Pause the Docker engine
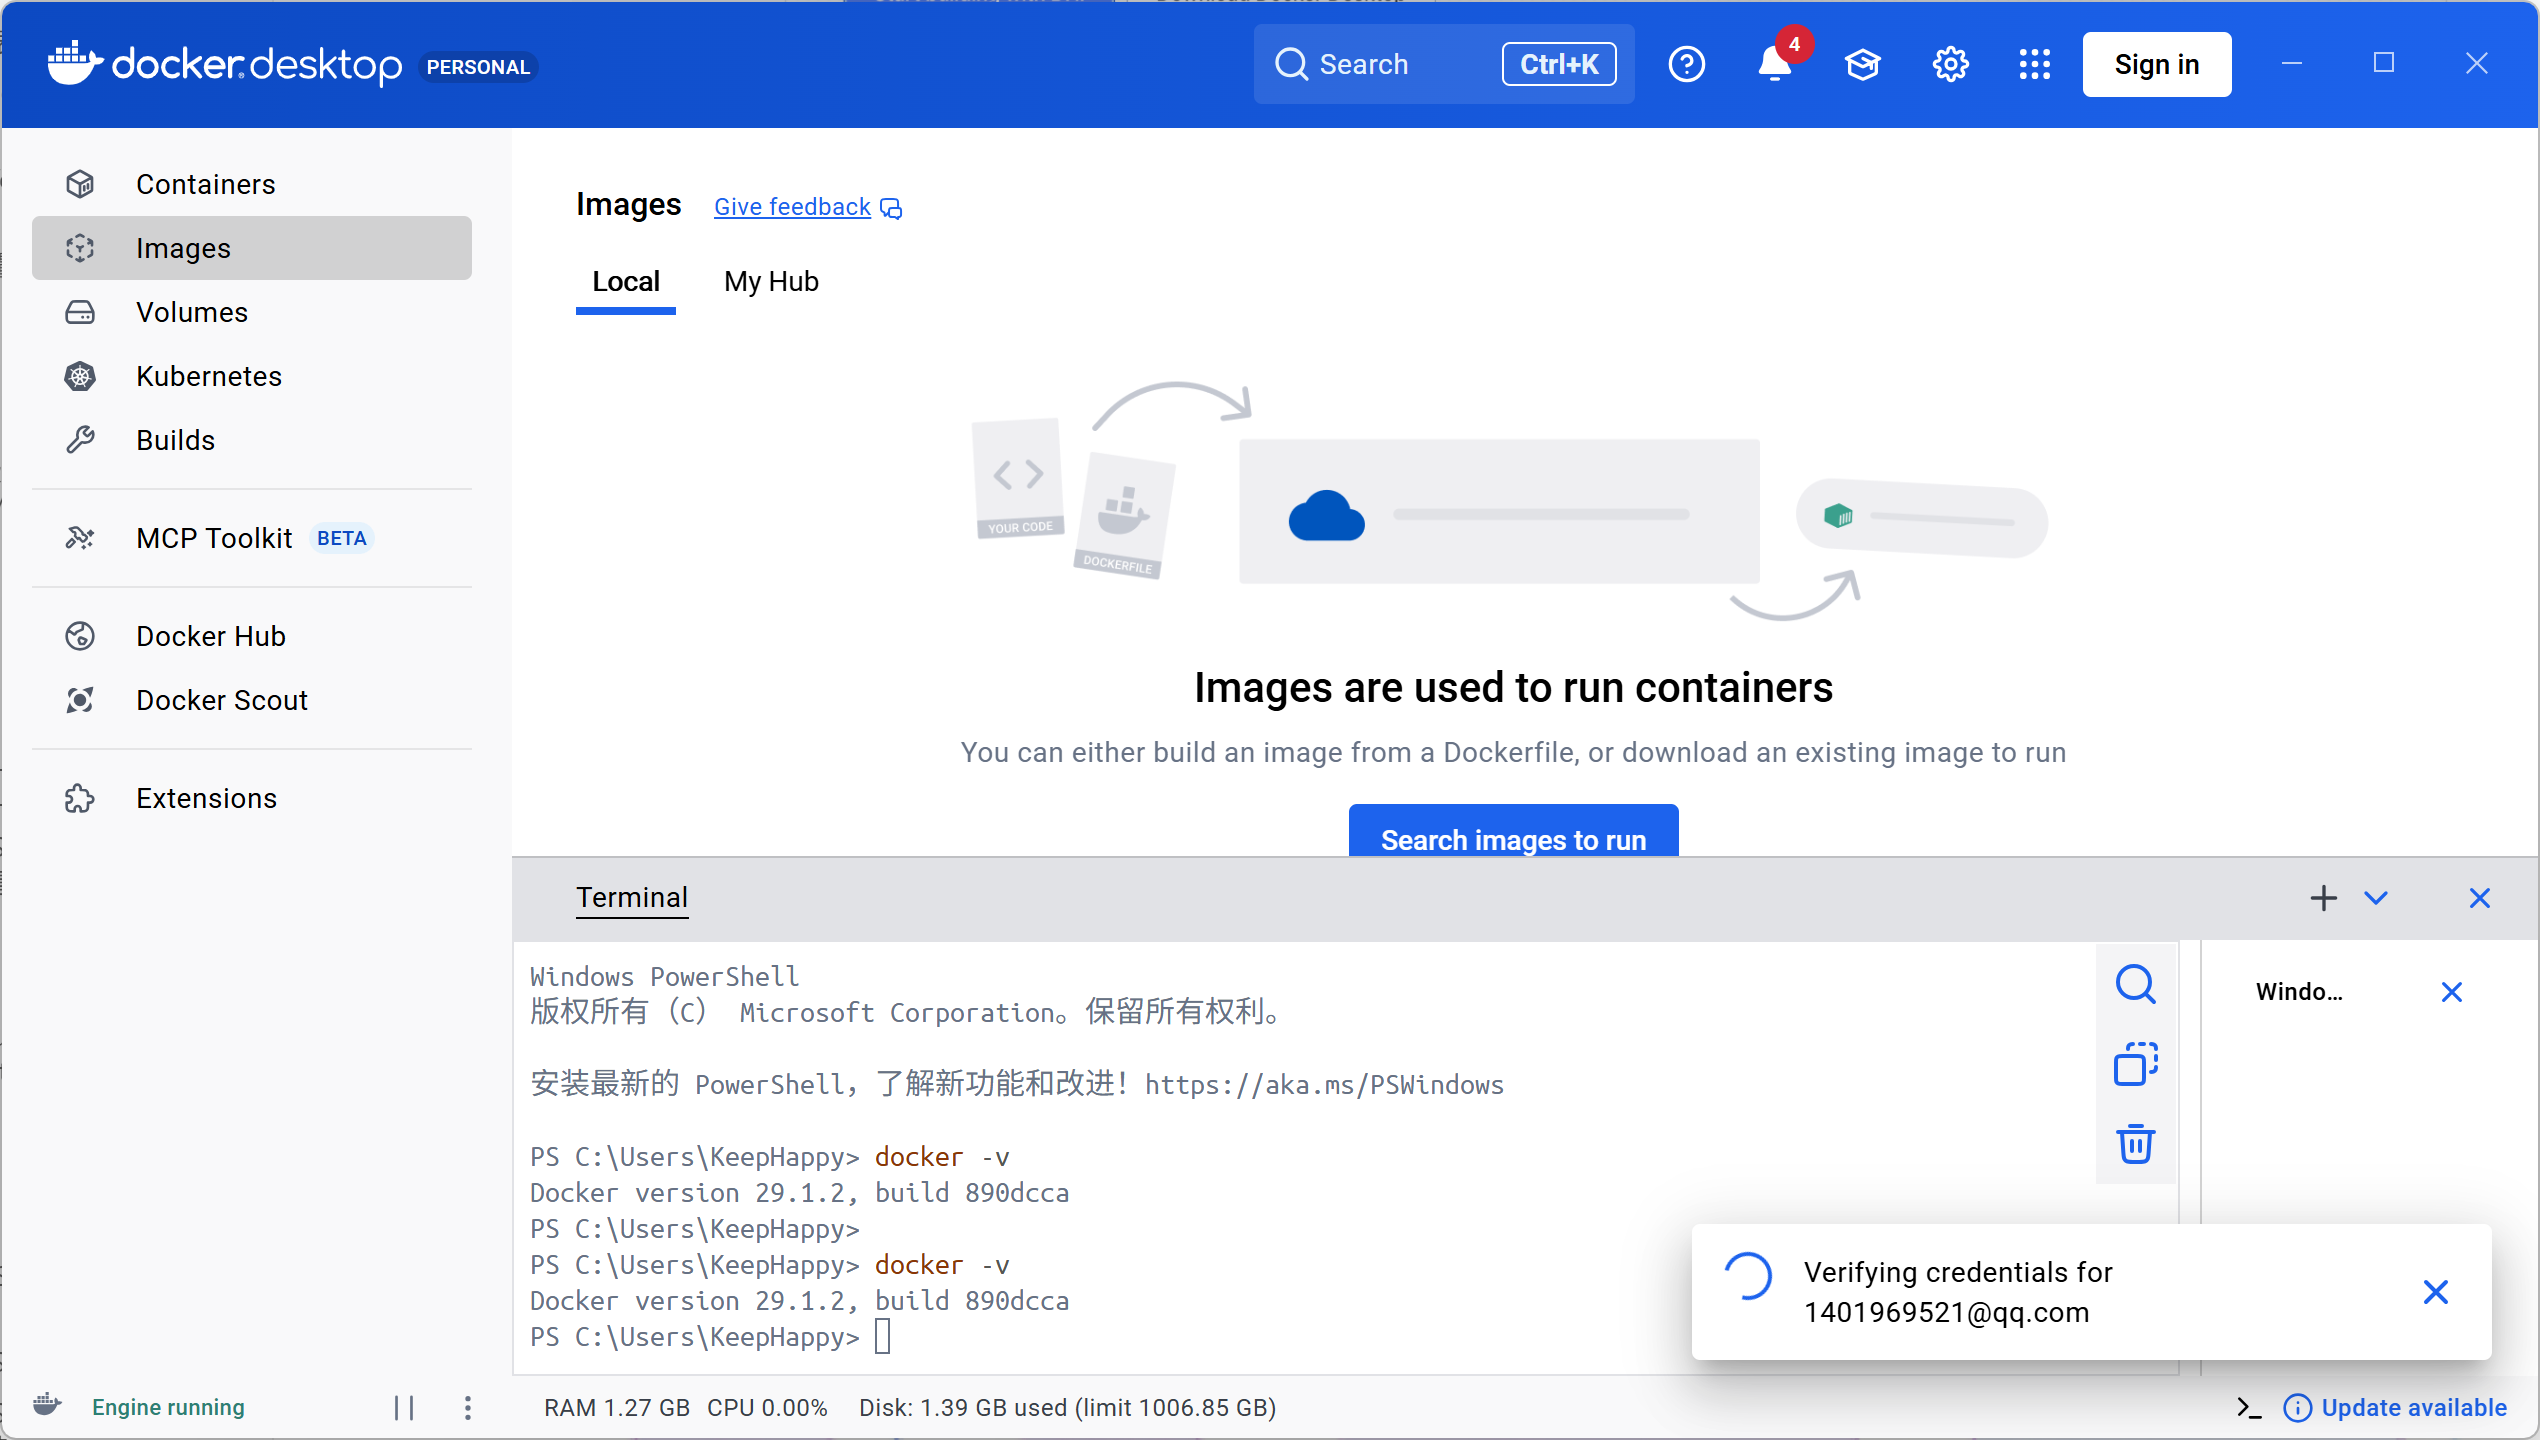The image size is (2540, 1440). click(x=404, y=1408)
